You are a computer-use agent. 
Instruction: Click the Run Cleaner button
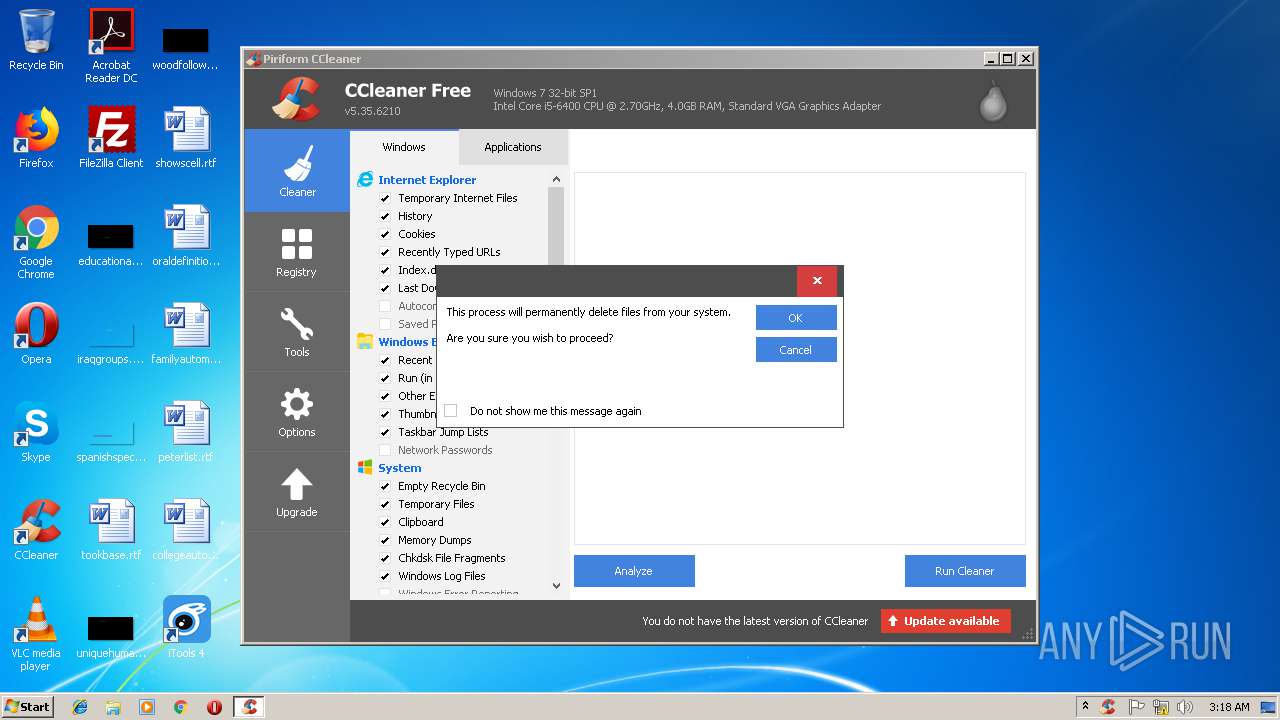[965, 571]
